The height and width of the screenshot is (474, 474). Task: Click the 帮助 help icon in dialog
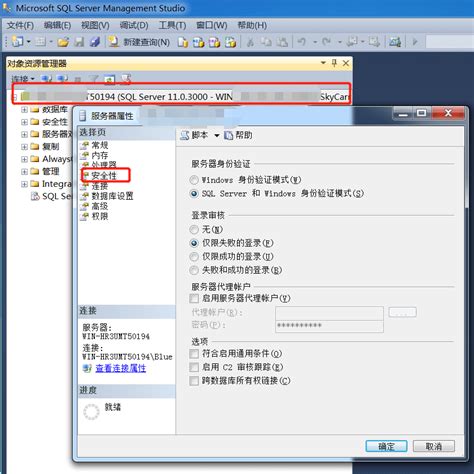click(238, 135)
